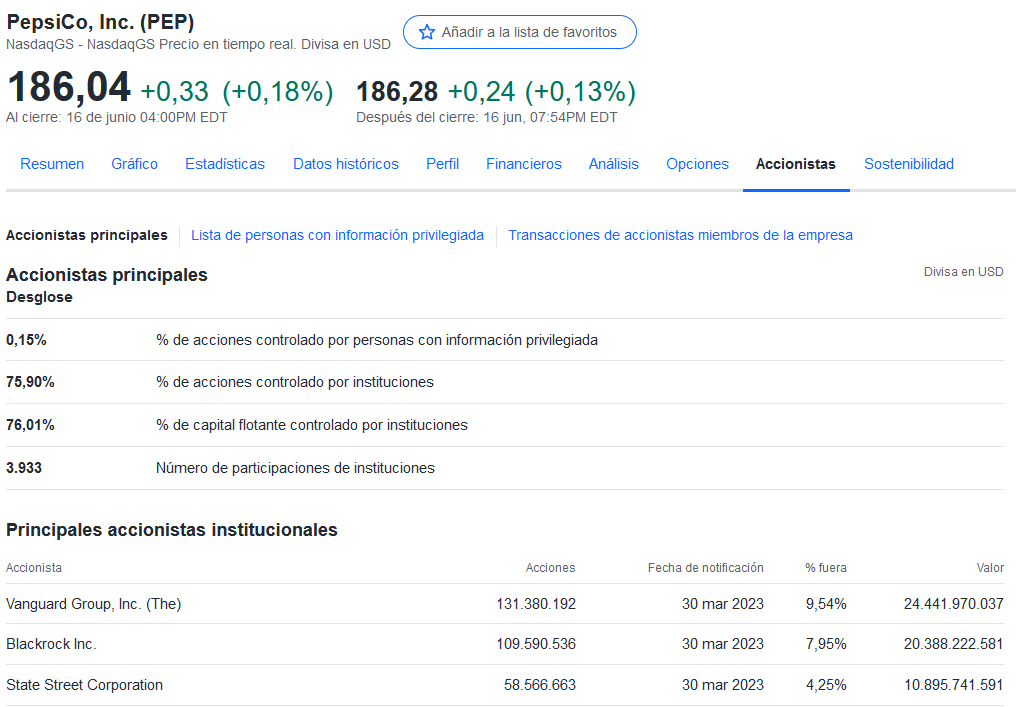Click the 'Desglose' subheading

click(x=40, y=297)
